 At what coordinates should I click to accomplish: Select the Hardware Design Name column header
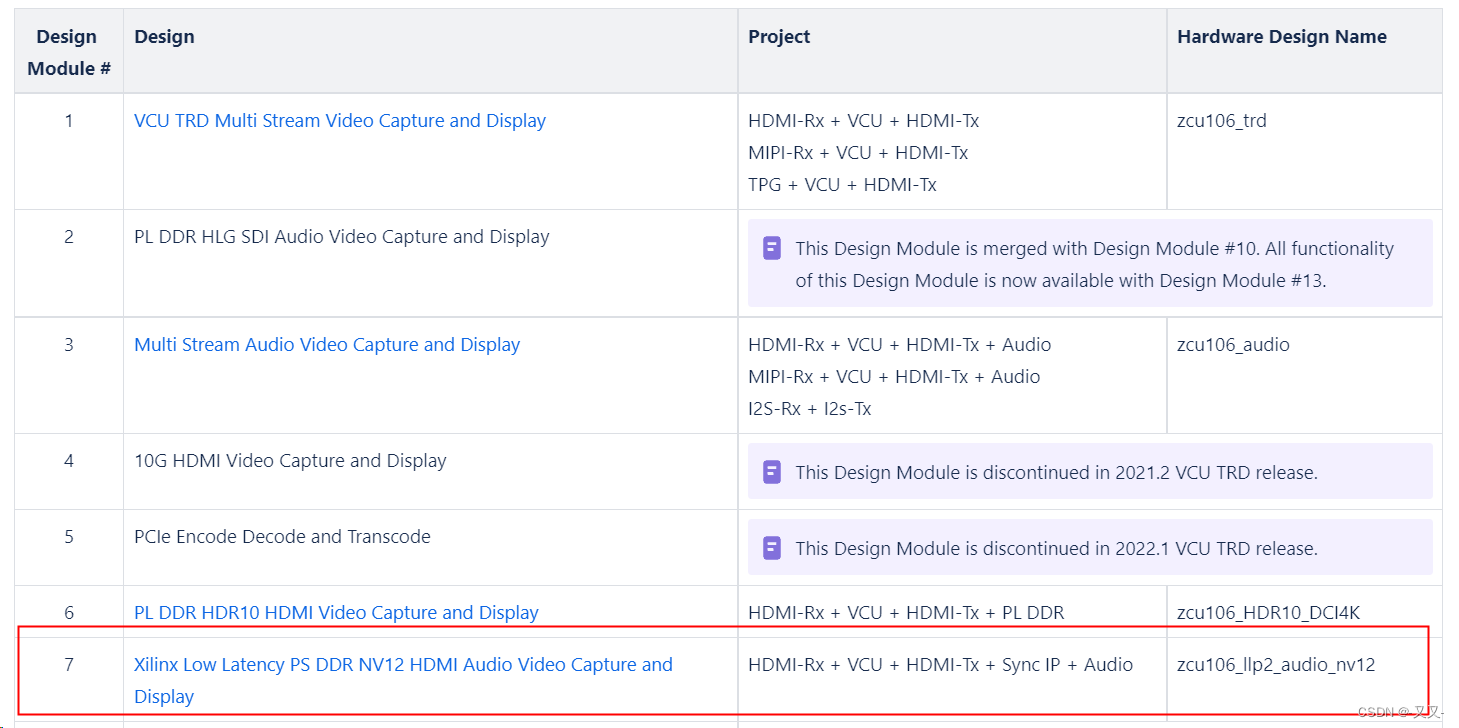coord(1304,53)
